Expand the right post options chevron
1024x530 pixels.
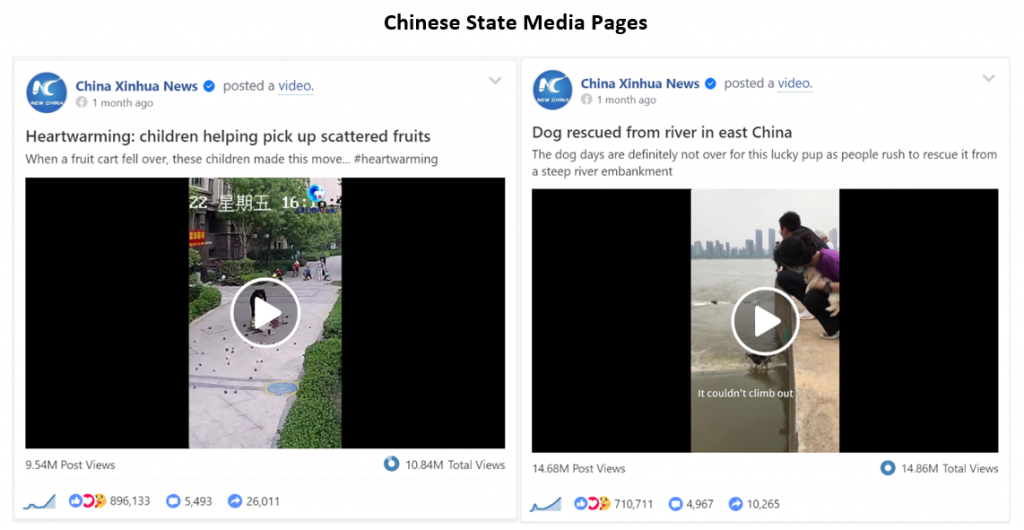989,78
